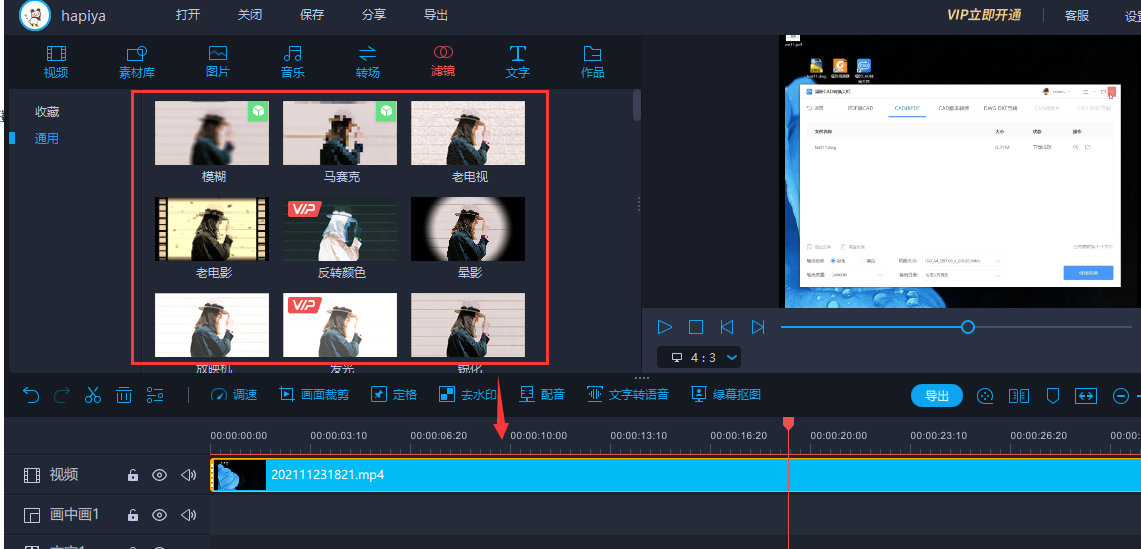Select the 去水印 watermark removal tool

coord(467,395)
